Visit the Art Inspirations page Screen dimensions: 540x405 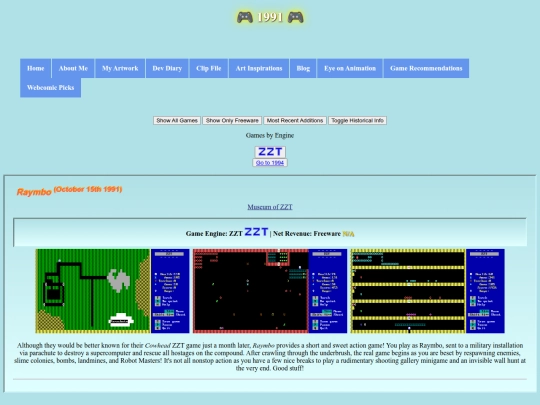[x=259, y=68]
